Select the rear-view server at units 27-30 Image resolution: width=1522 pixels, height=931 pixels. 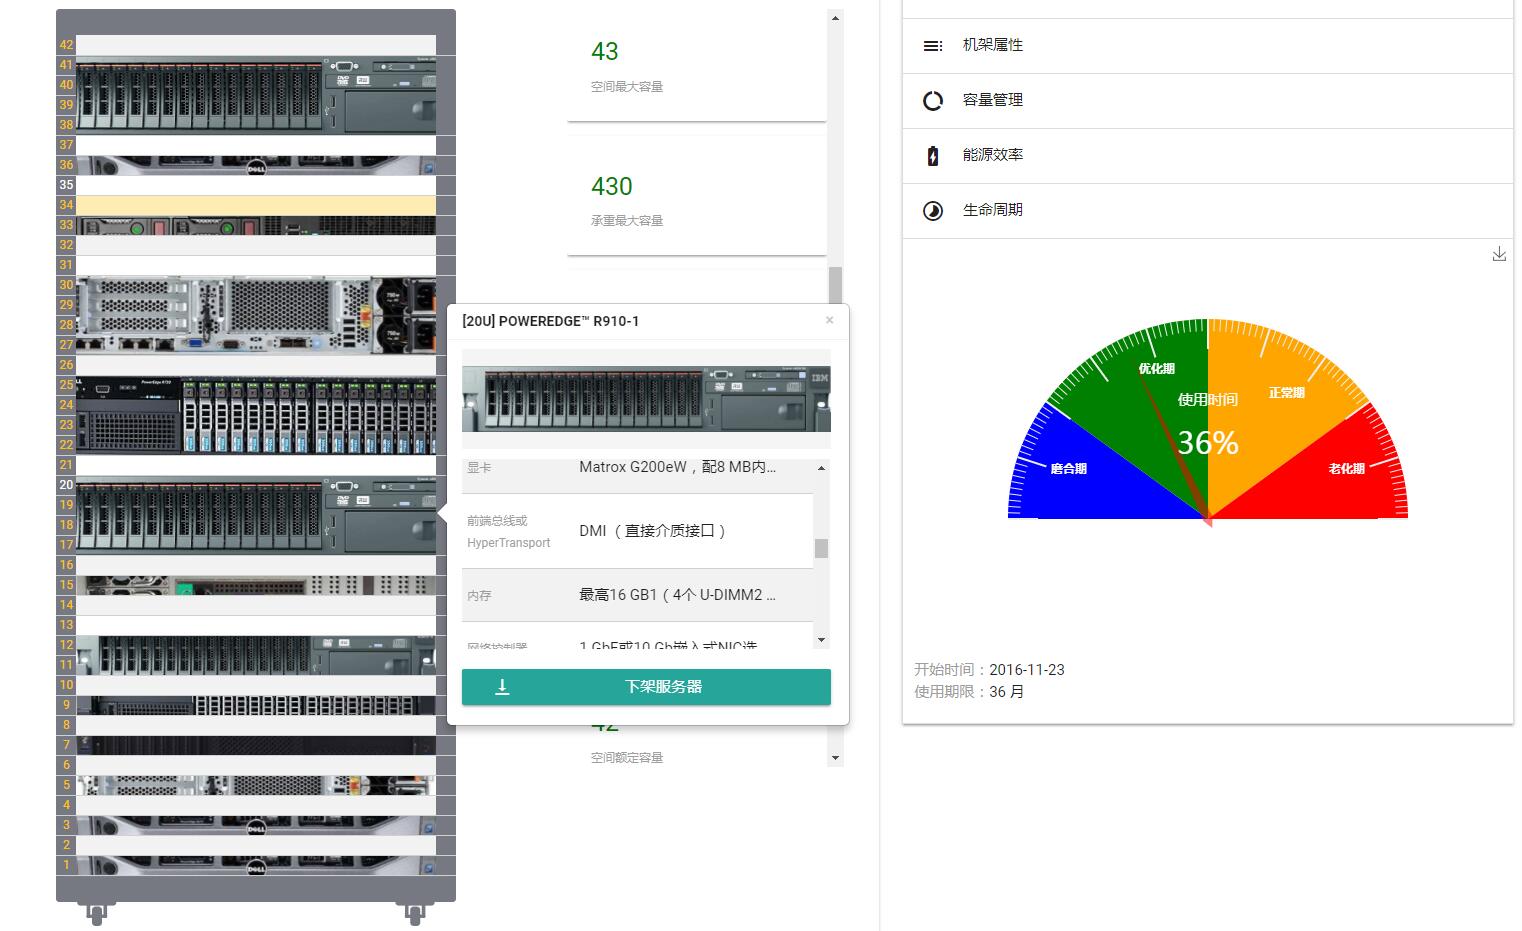[x=256, y=315]
